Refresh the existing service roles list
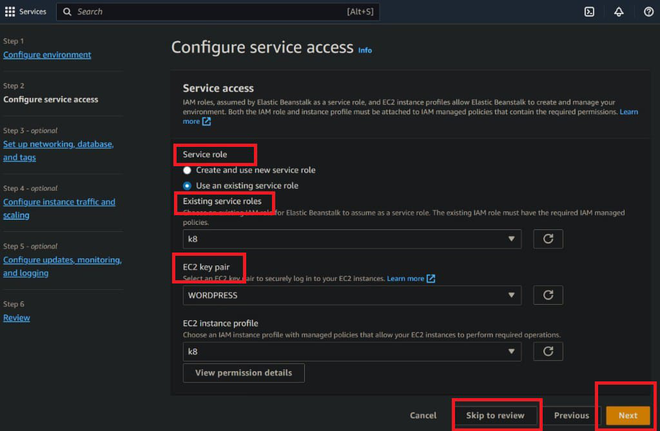Image resolution: width=660 pixels, height=431 pixels. tap(548, 239)
